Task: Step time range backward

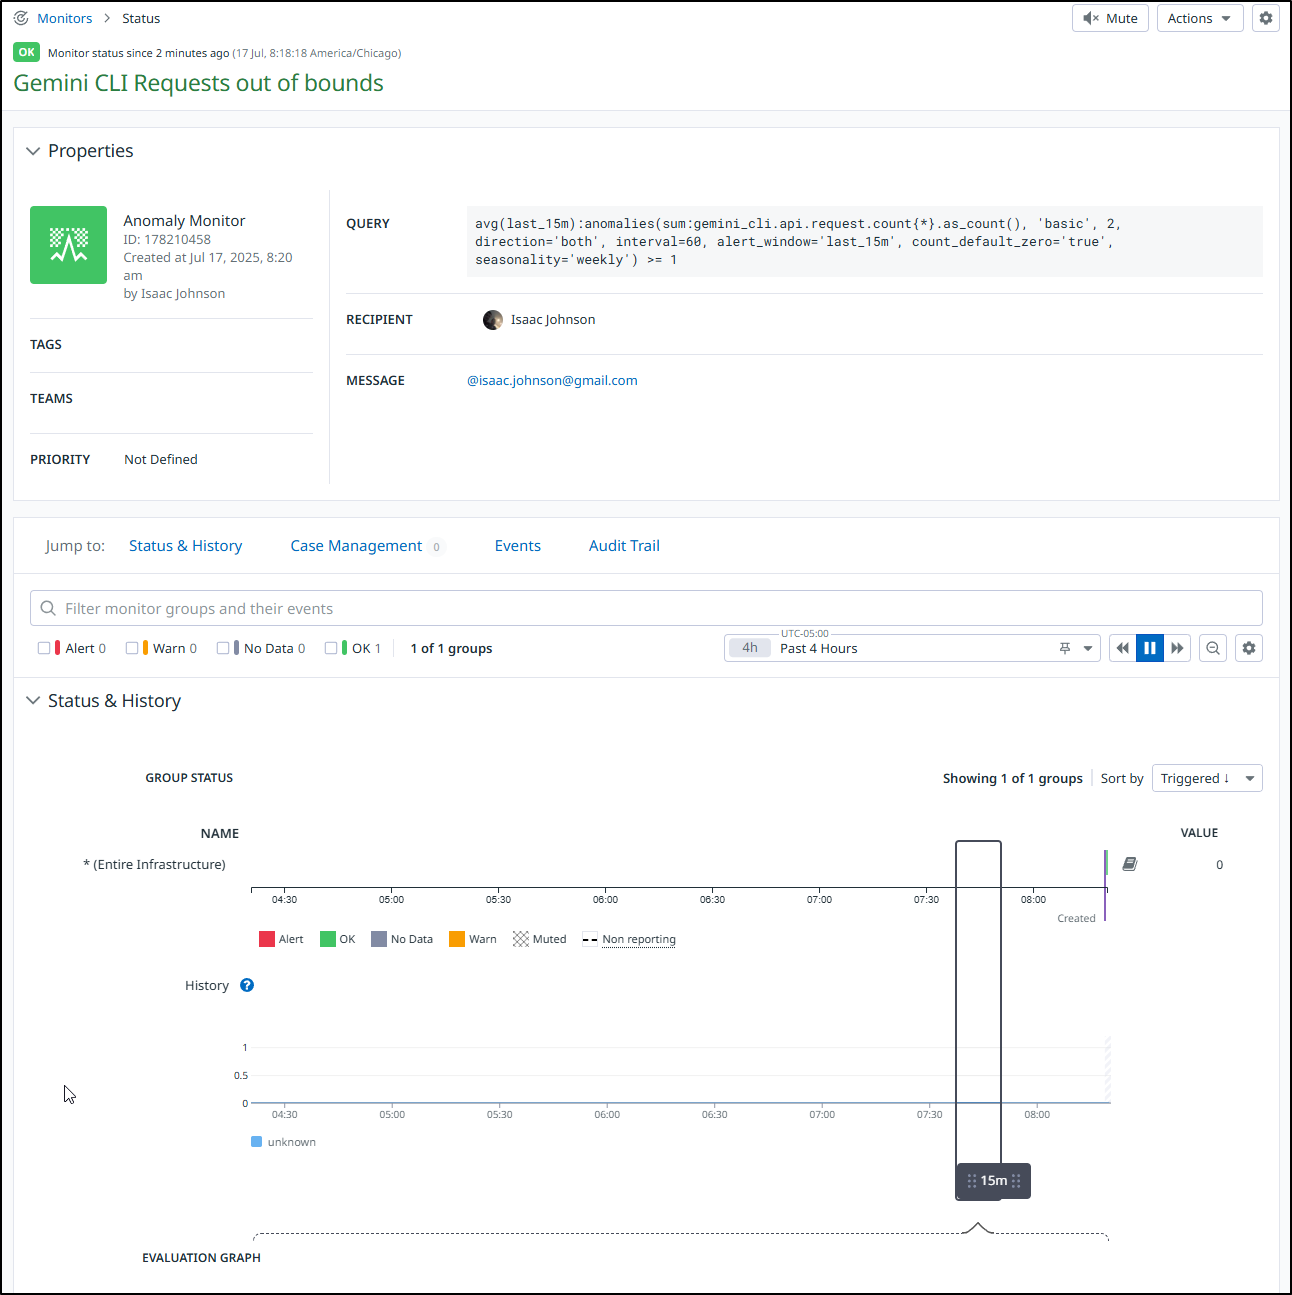Action: pyautogui.click(x=1122, y=648)
